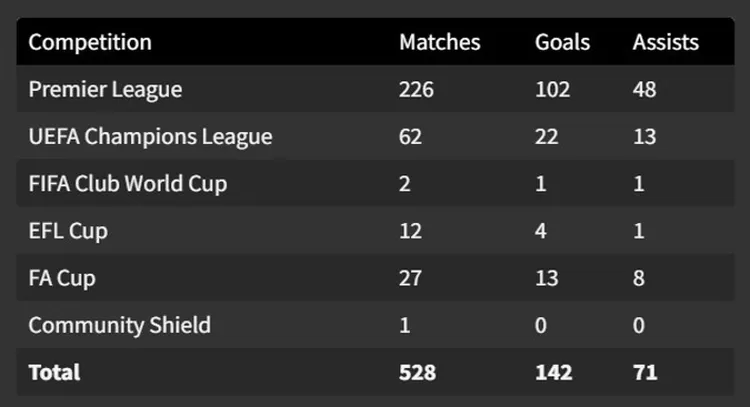Click Premier League assists value 48

pos(644,89)
